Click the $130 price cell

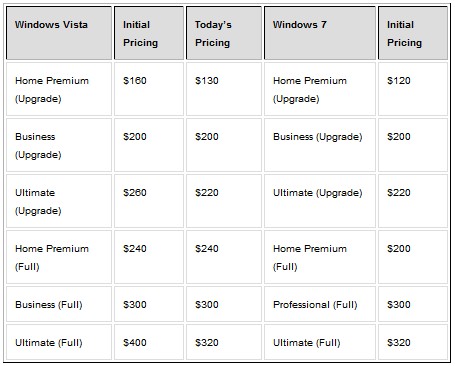[x=224, y=89]
